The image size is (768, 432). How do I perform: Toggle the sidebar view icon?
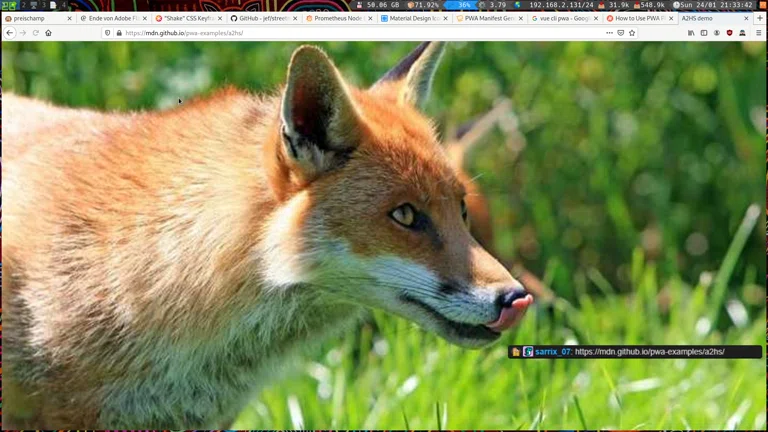pyautogui.click(x=704, y=33)
